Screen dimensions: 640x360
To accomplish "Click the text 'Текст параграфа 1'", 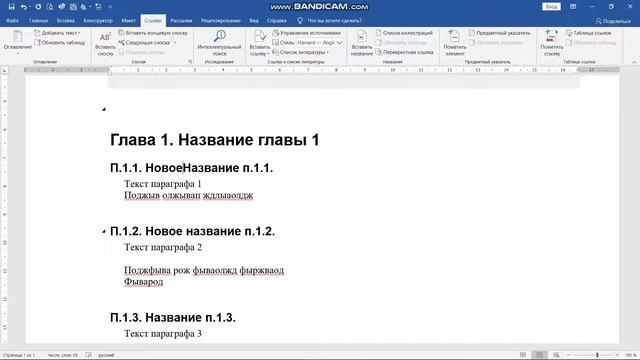I will (162, 184).
